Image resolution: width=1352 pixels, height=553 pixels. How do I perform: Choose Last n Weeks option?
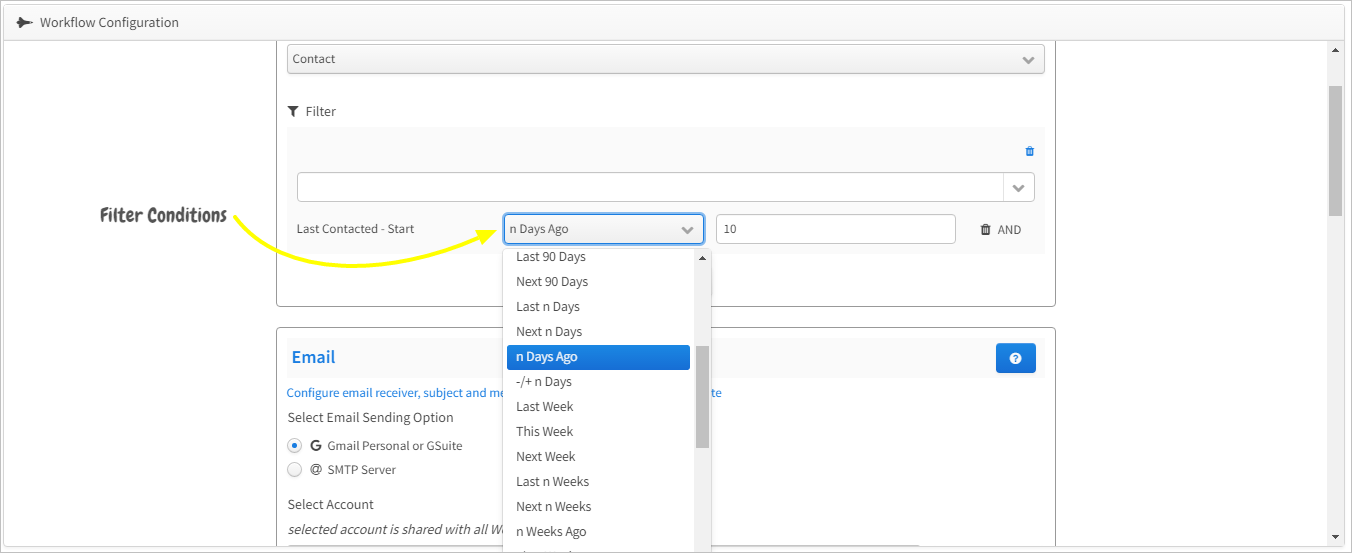click(598, 482)
